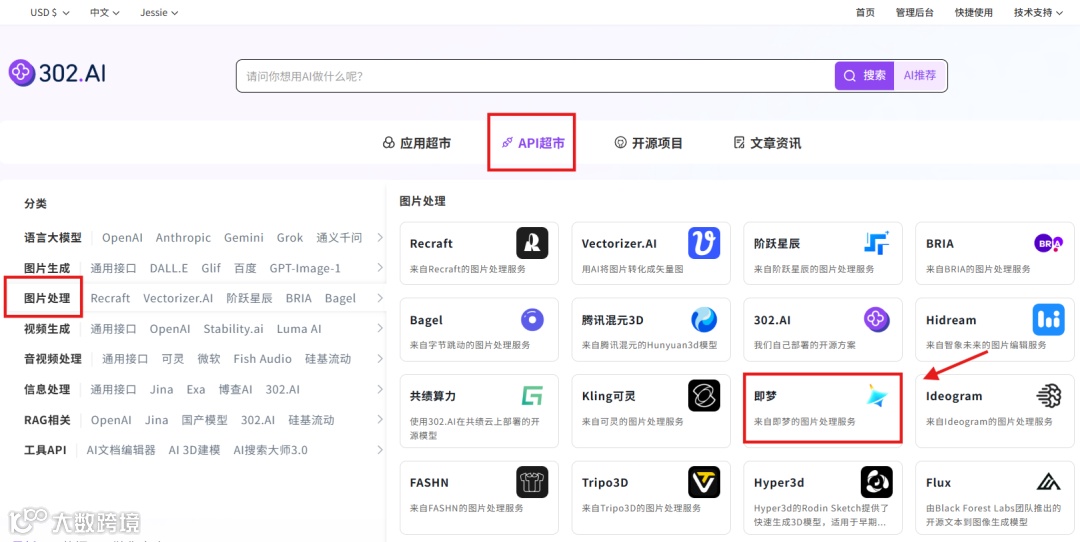Screen dimensions: 1080x542
Task: Open the 中文 language dropdown
Action: pos(105,12)
